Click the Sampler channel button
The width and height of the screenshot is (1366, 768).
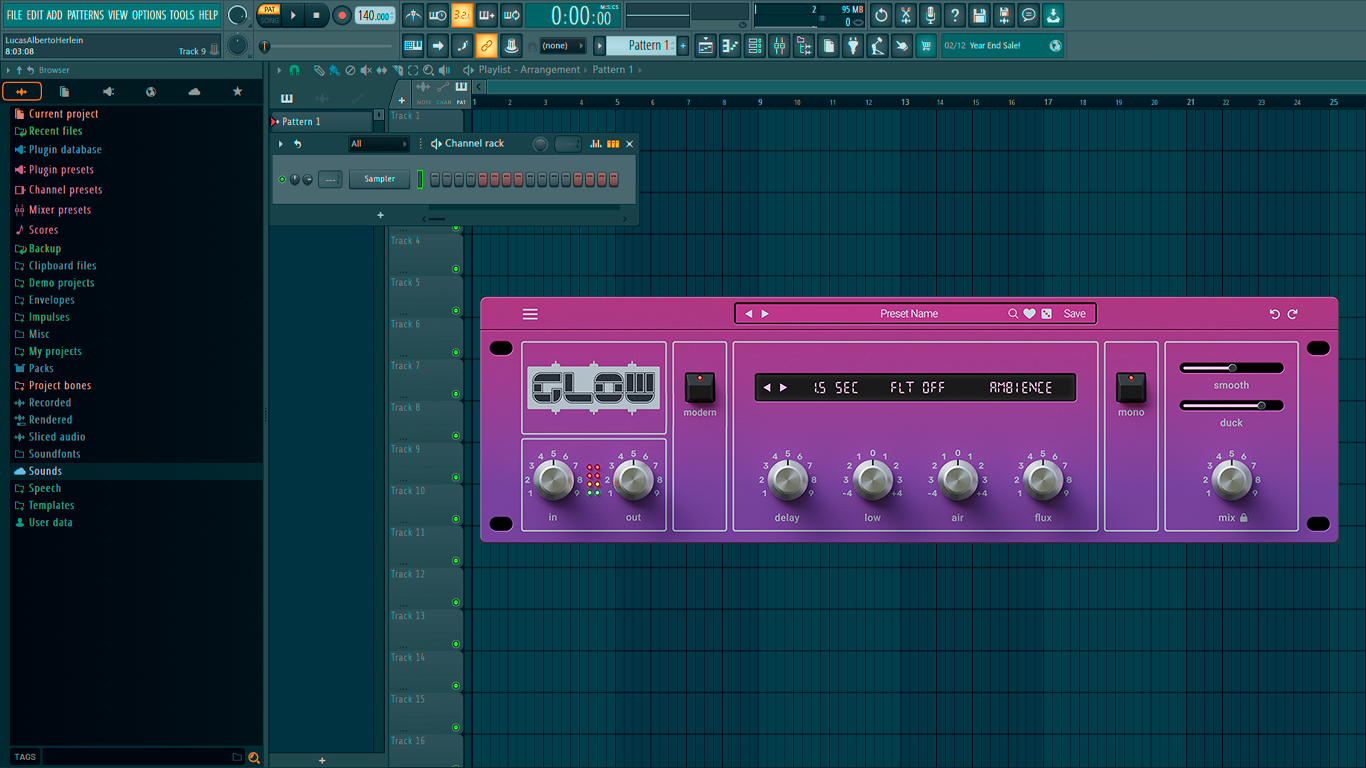tap(380, 179)
